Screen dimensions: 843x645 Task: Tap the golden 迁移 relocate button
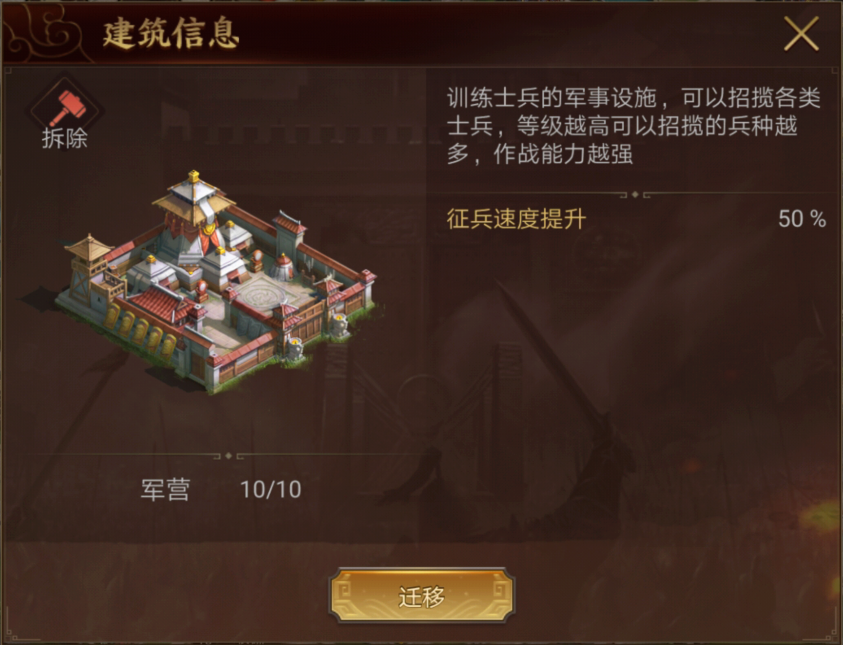(x=422, y=596)
